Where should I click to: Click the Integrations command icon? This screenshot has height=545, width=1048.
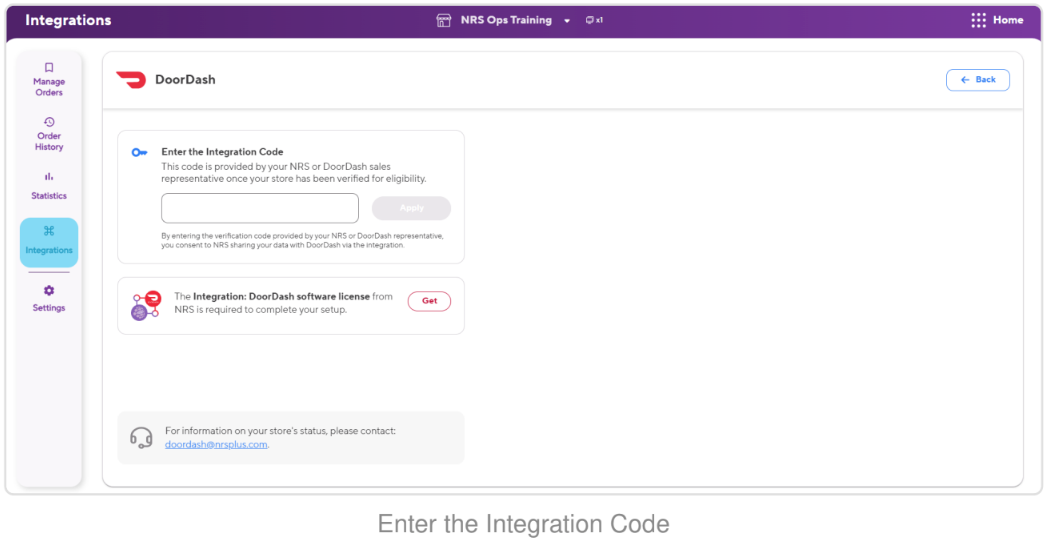tap(49, 231)
